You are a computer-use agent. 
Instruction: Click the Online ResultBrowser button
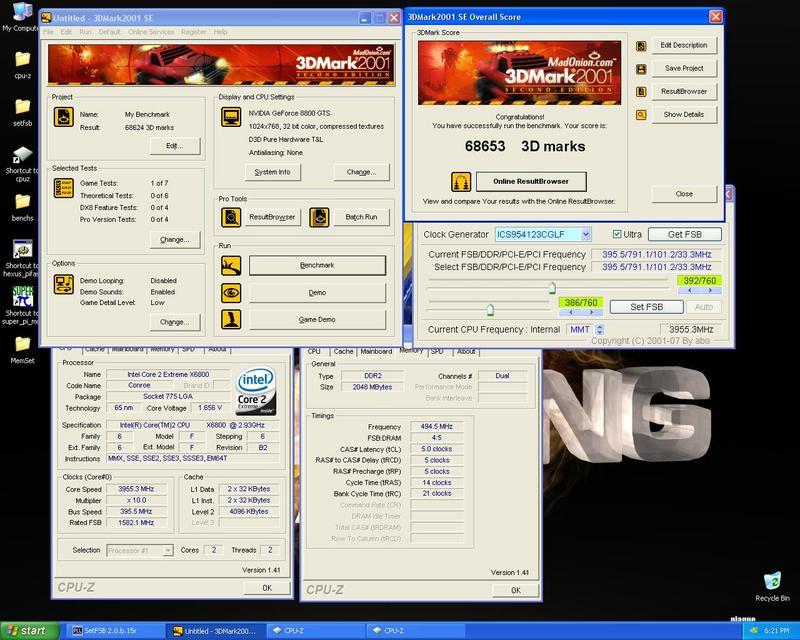[531, 181]
